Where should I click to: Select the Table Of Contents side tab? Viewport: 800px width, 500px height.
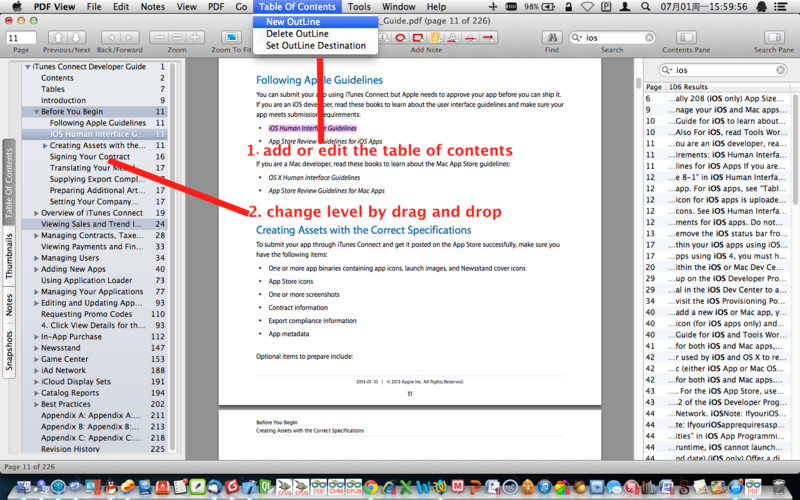[9, 183]
